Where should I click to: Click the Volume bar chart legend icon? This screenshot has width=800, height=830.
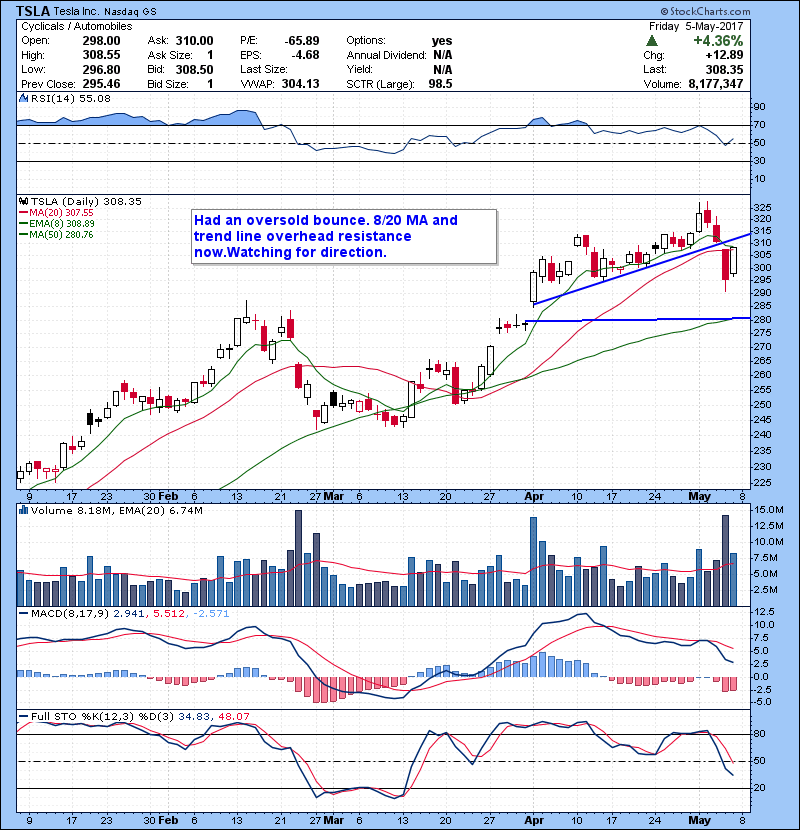click(x=23, y=510)
